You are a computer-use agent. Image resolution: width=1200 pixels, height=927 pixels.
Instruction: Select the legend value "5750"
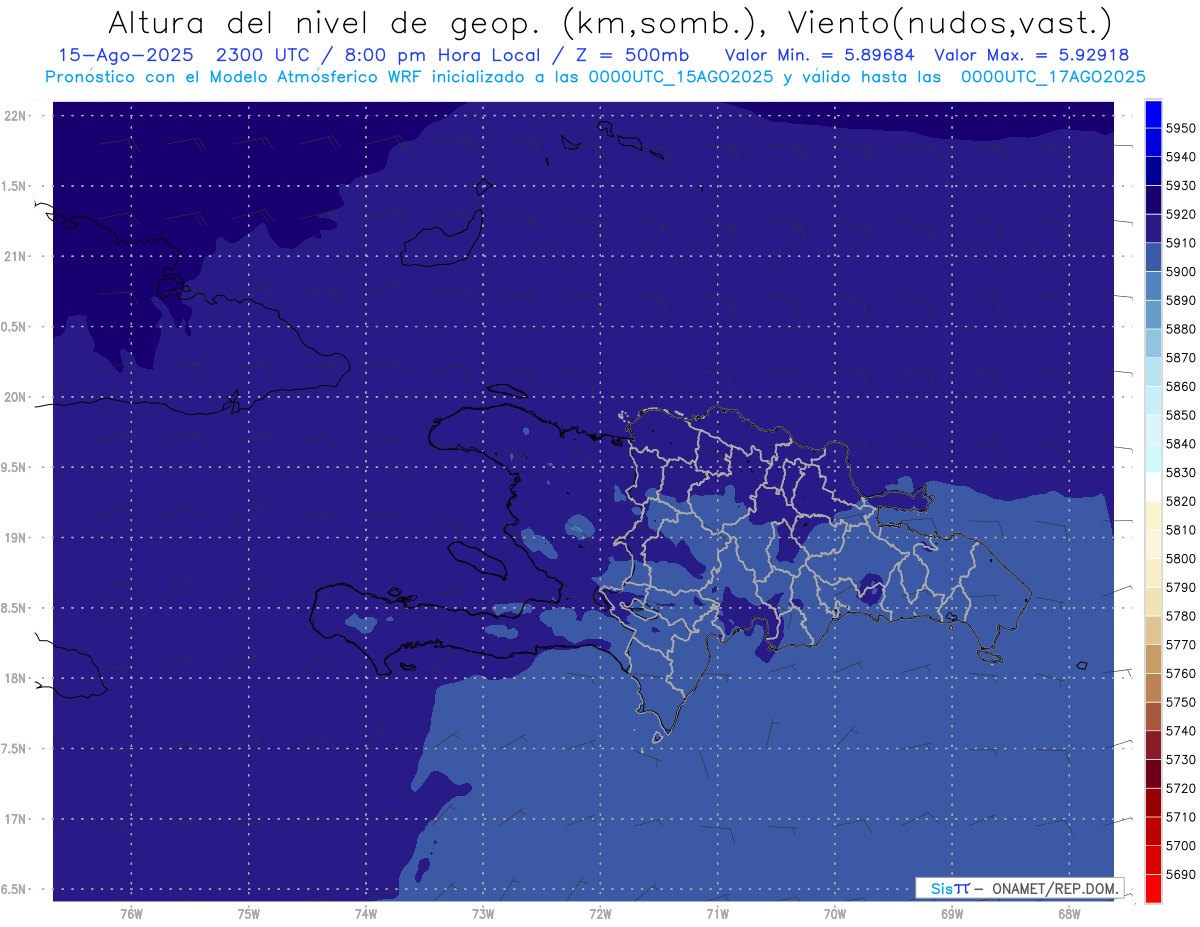coord(1180,702)
